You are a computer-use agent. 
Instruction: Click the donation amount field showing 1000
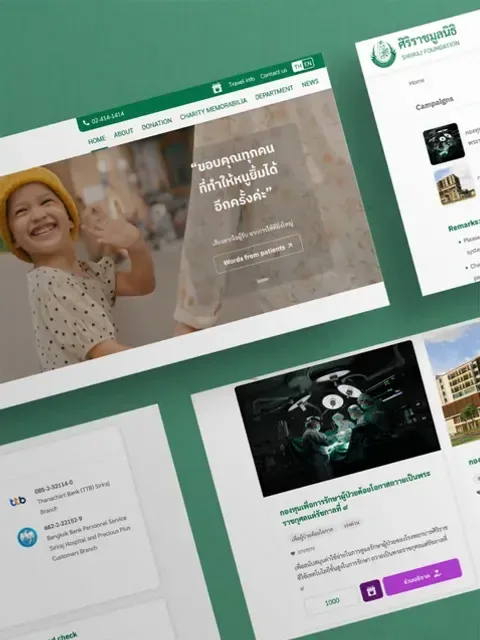[332, 601]
